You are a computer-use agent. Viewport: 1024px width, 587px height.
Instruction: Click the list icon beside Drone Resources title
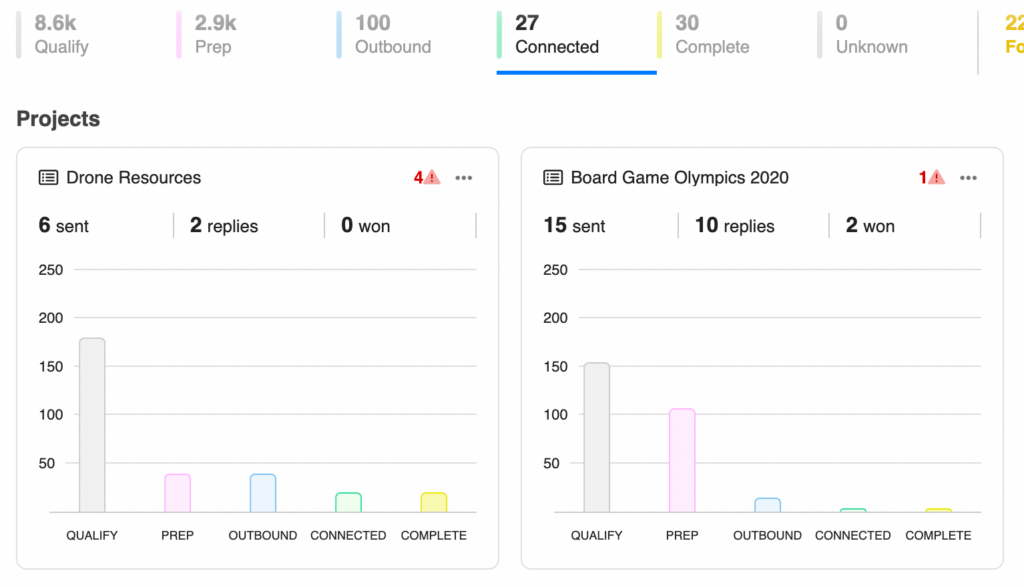[x=47, y=177]
